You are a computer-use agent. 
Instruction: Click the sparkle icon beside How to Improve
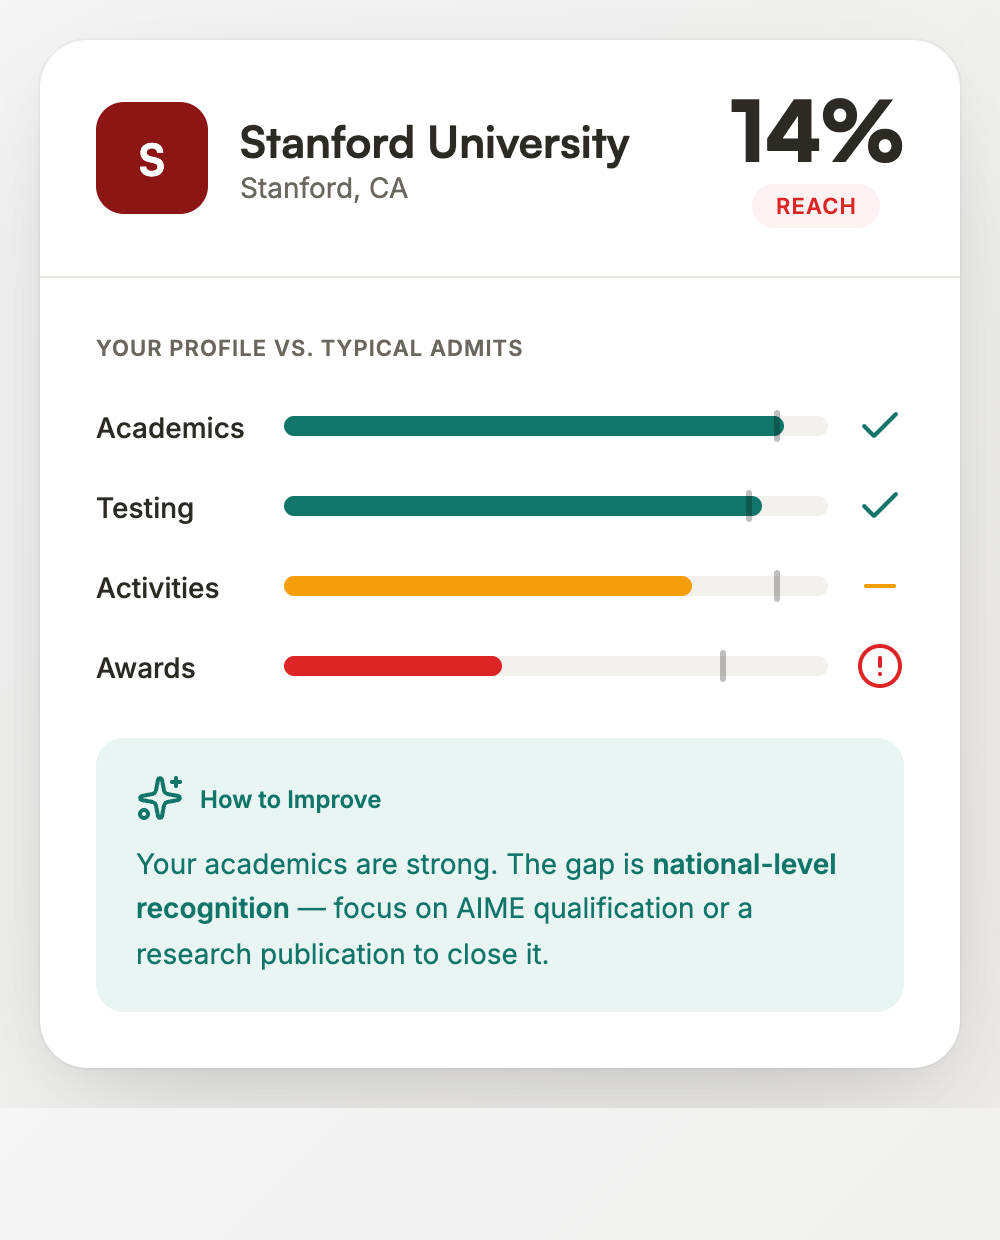point(160,798)
